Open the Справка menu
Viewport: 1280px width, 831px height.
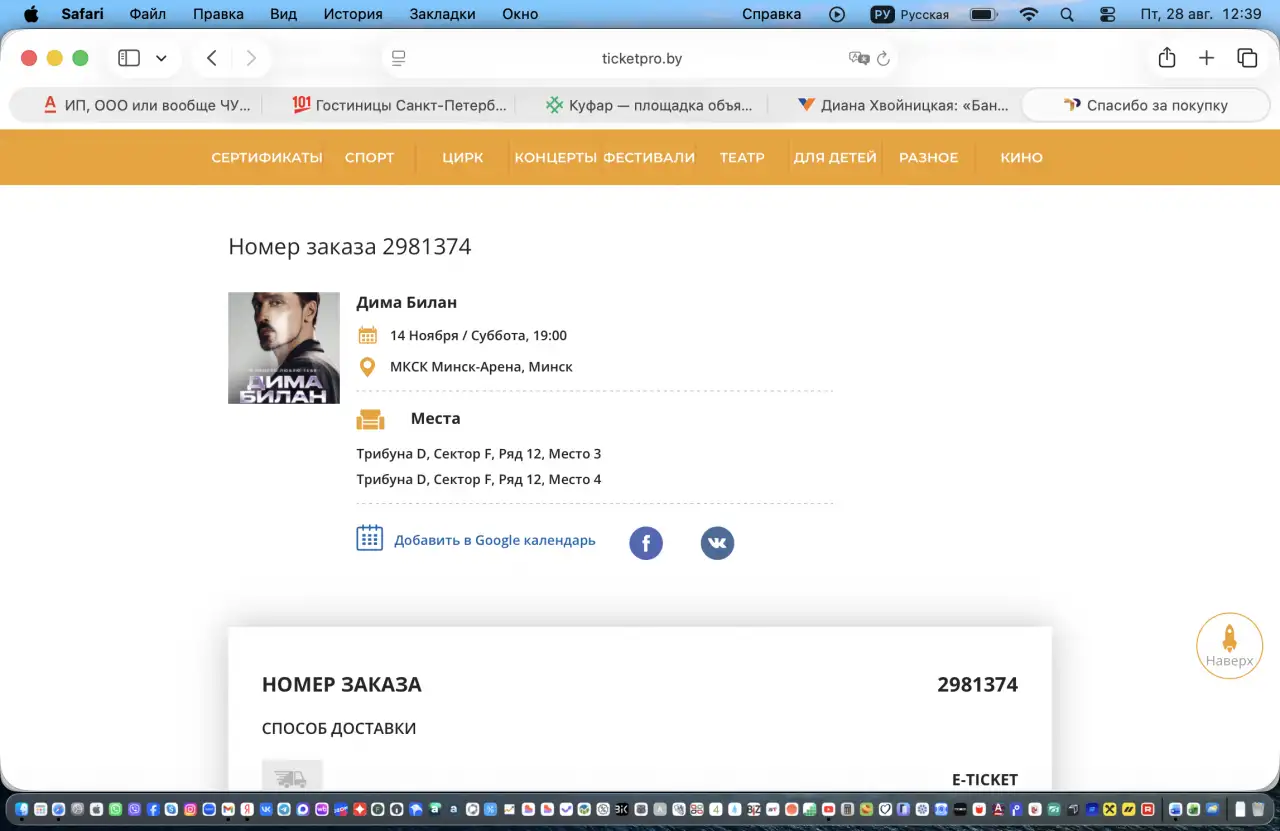(x=771, y=14)
